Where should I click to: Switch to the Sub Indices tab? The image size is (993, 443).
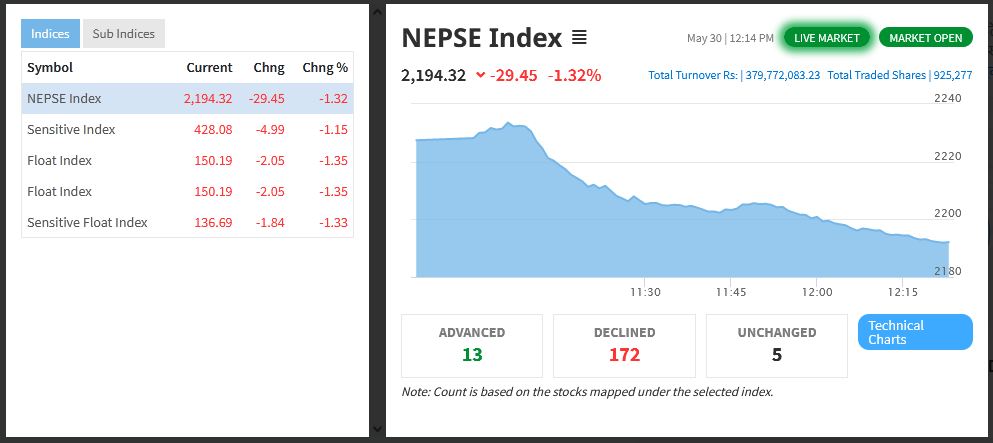pos(123,34)
